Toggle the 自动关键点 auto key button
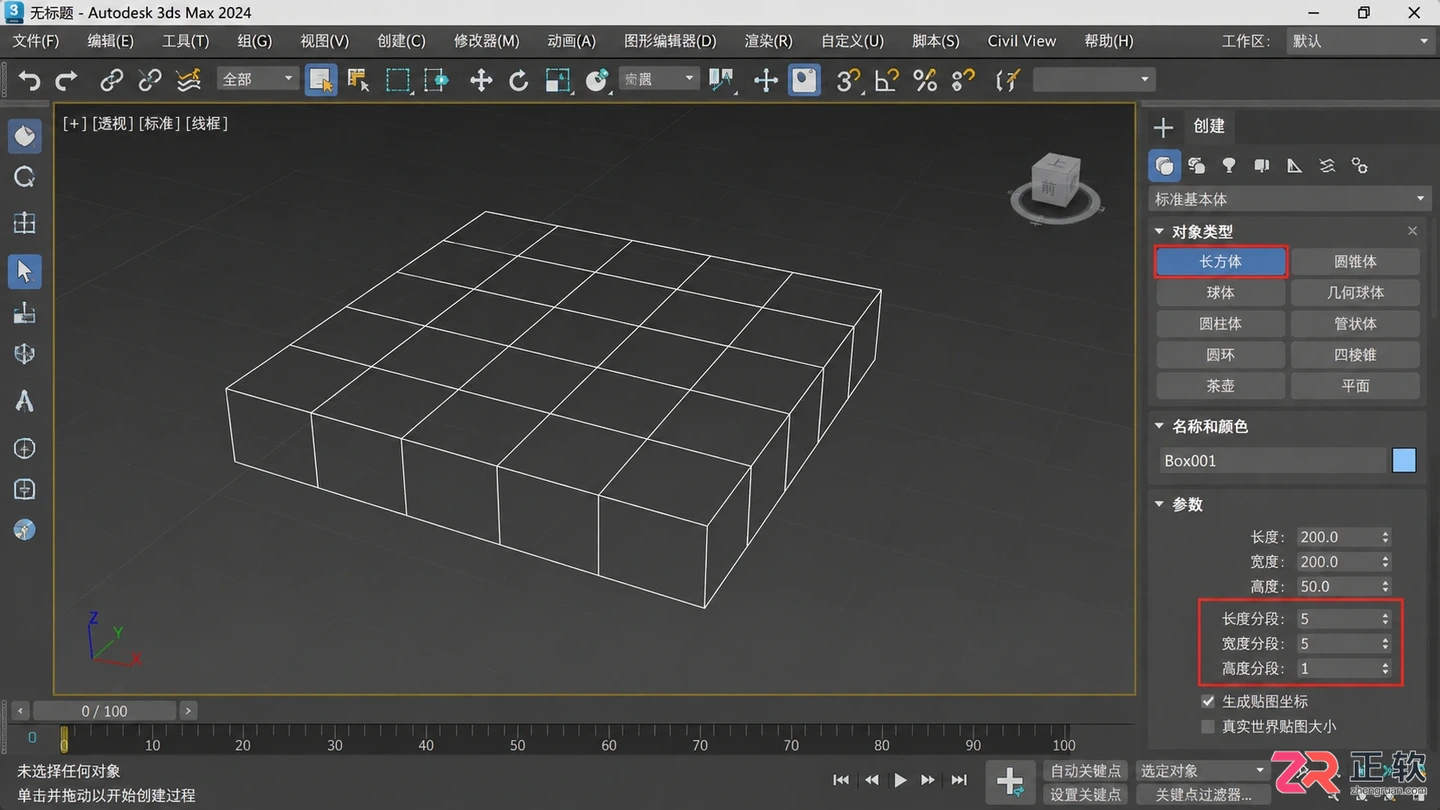 point(1086,771)
